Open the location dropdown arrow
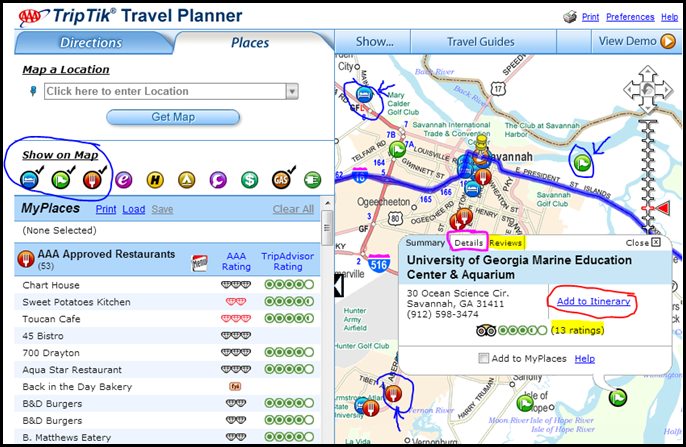This screenshot has width=686, height=447. coord(292,91)
